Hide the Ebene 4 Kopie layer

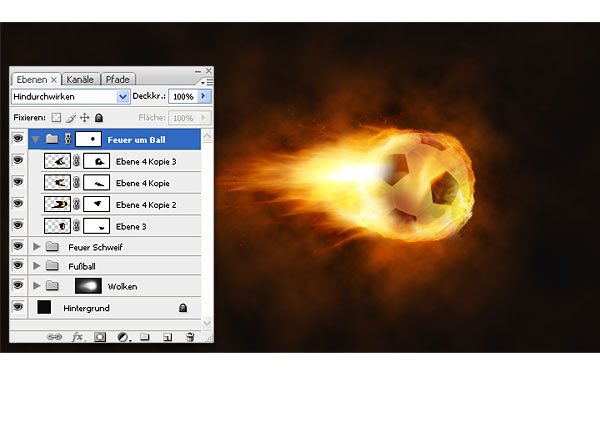pos(18,182)
